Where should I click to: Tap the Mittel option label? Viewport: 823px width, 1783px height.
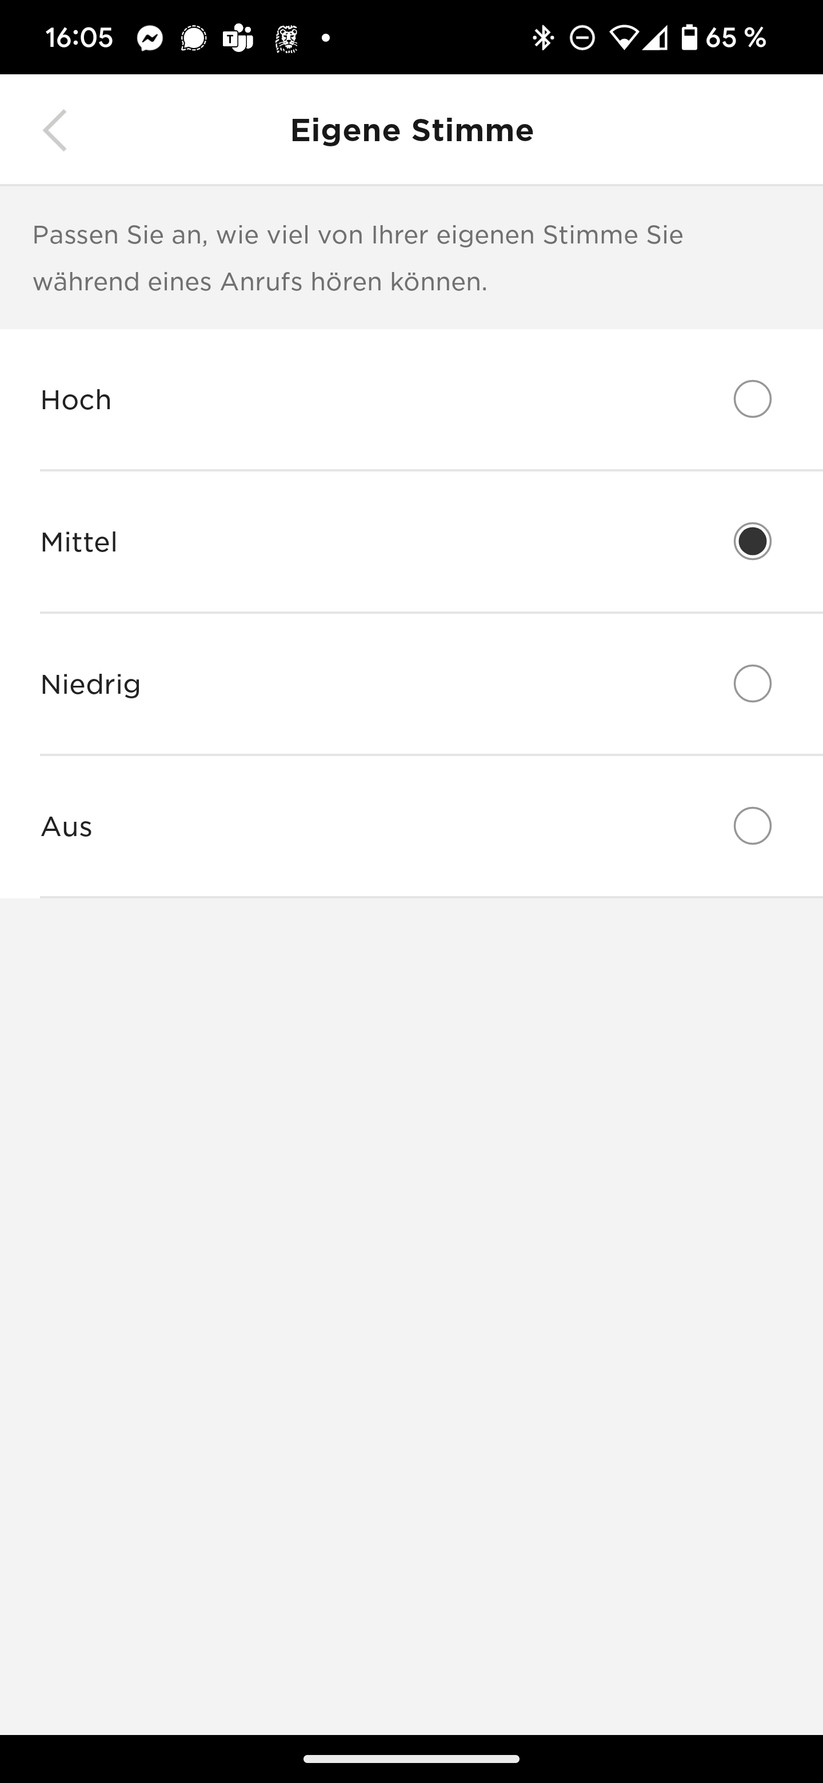(79, 542)
